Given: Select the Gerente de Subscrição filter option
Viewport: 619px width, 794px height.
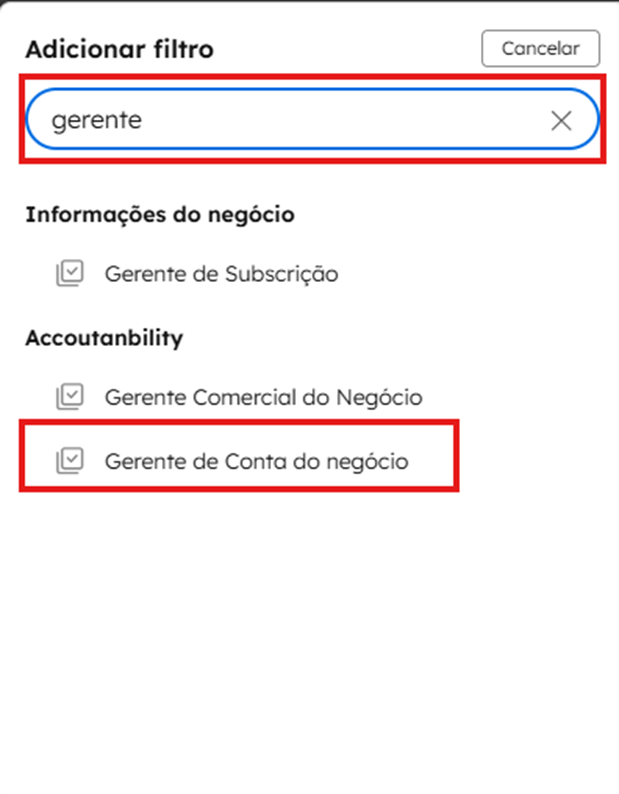Looking at the screenshot, I should point(221,273).
